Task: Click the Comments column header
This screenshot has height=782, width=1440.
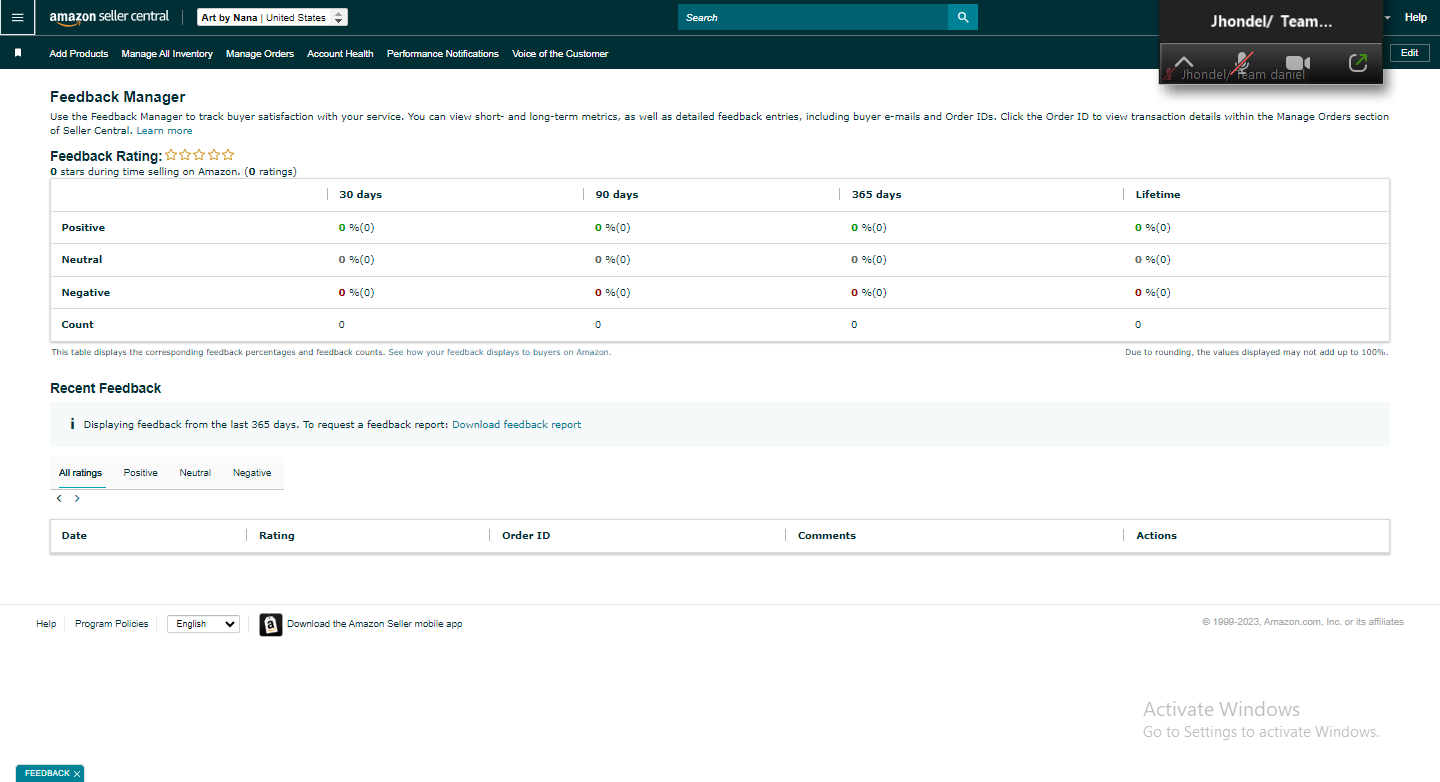Action: [x=827, y=536]
